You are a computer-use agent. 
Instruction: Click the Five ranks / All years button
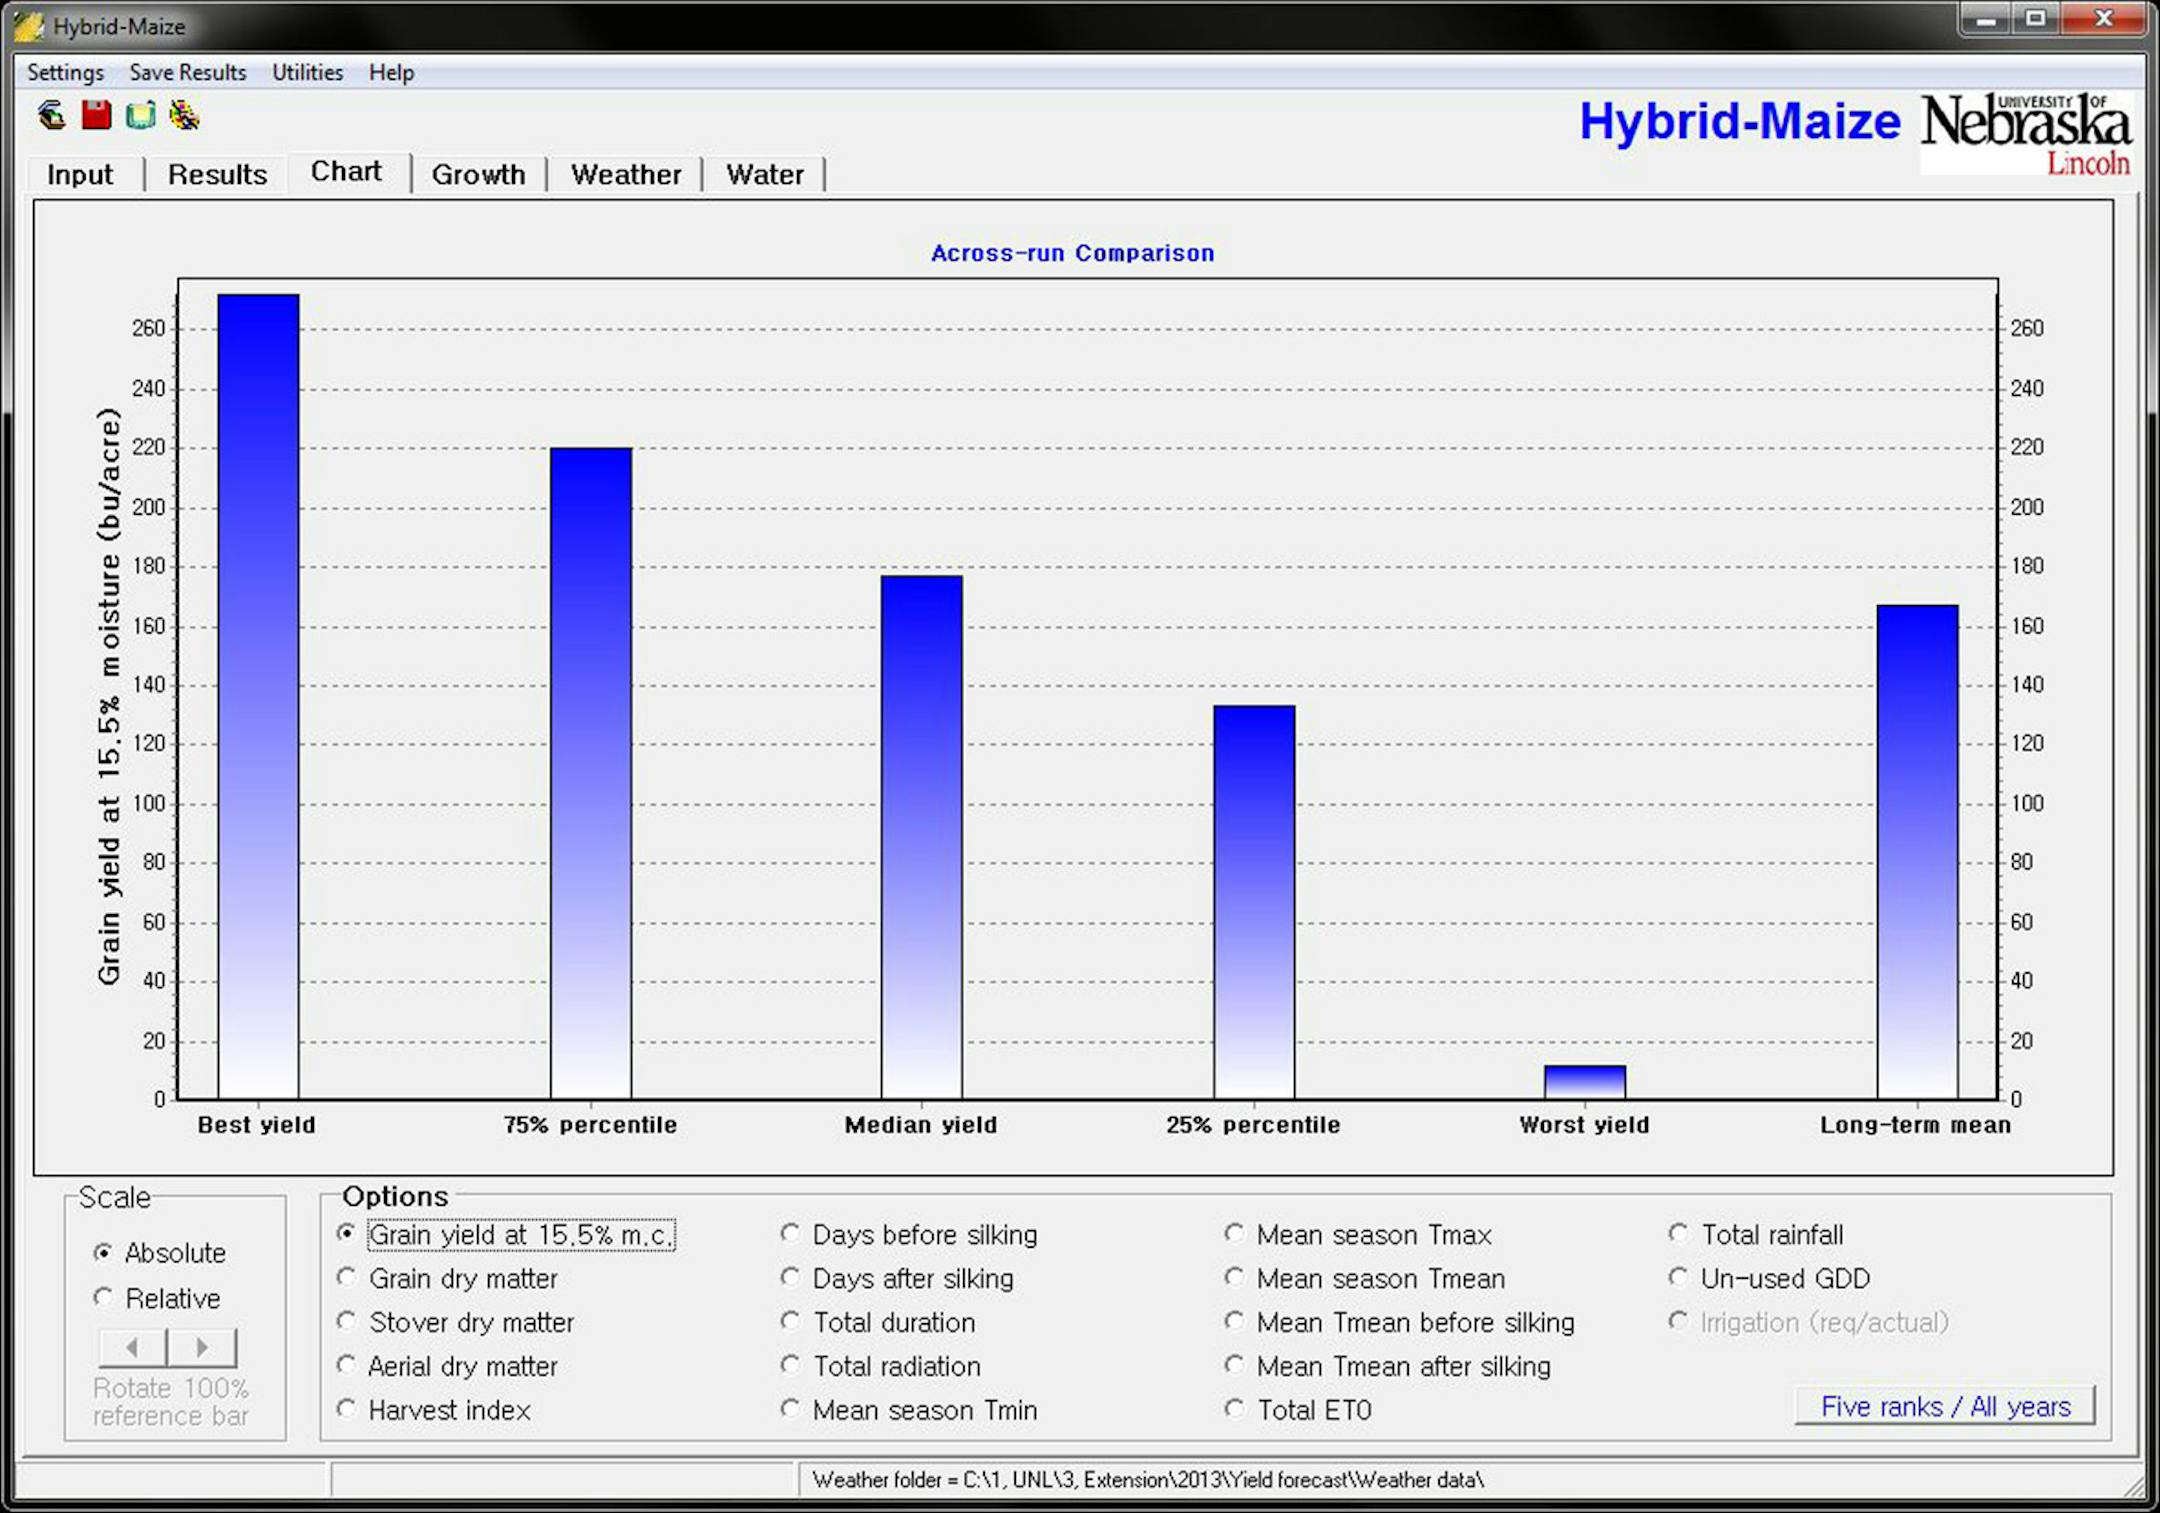pos(1945,1407)
